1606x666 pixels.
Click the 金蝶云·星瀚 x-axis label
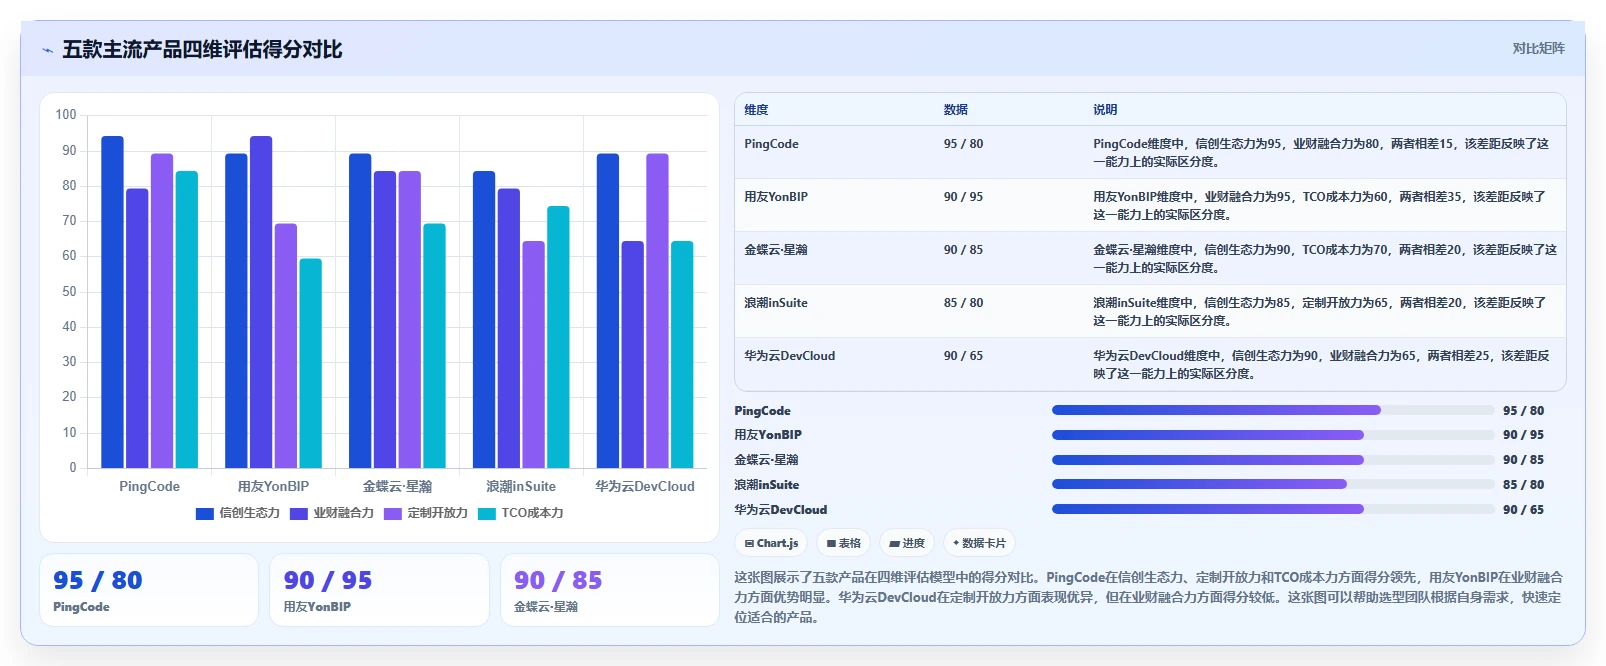click(x=397, y=486)
